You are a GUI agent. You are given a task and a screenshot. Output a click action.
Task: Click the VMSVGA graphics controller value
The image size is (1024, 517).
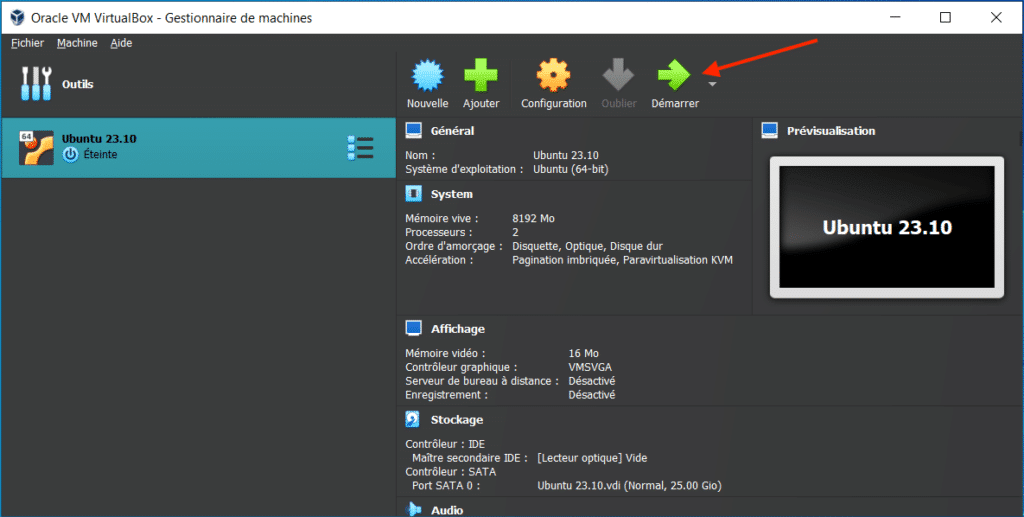590,368
